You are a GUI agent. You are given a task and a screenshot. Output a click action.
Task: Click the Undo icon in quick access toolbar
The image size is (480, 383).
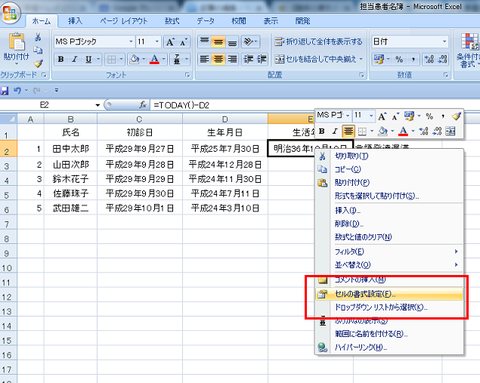[17, 90]
